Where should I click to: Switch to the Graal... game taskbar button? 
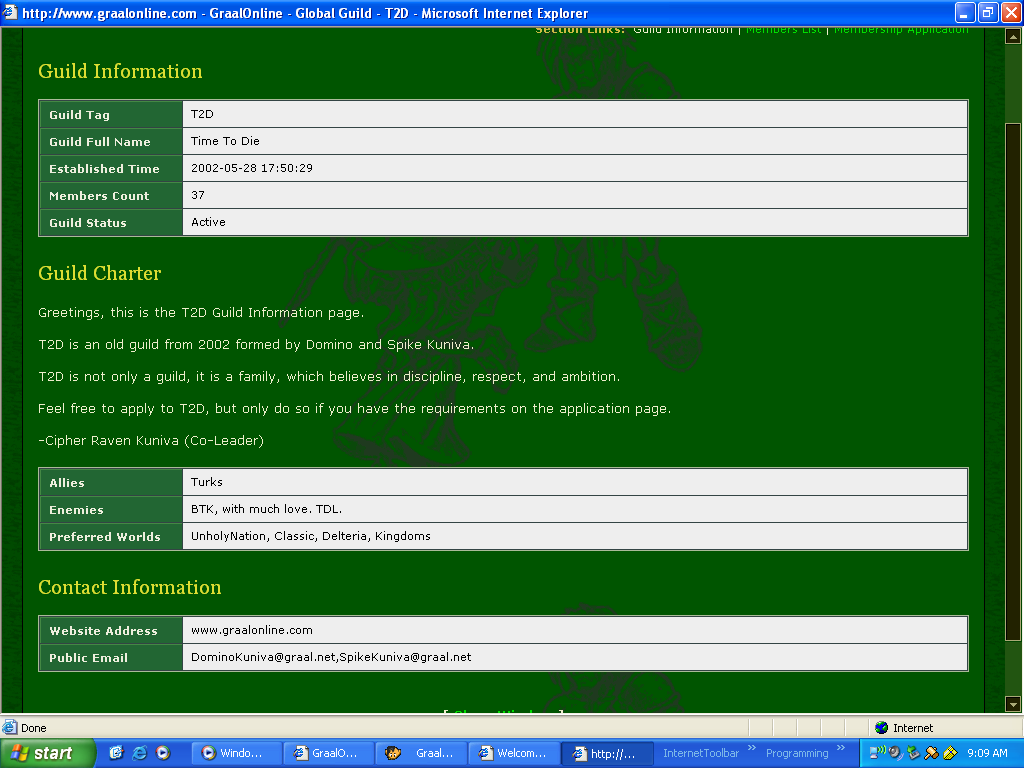(421, 754)
